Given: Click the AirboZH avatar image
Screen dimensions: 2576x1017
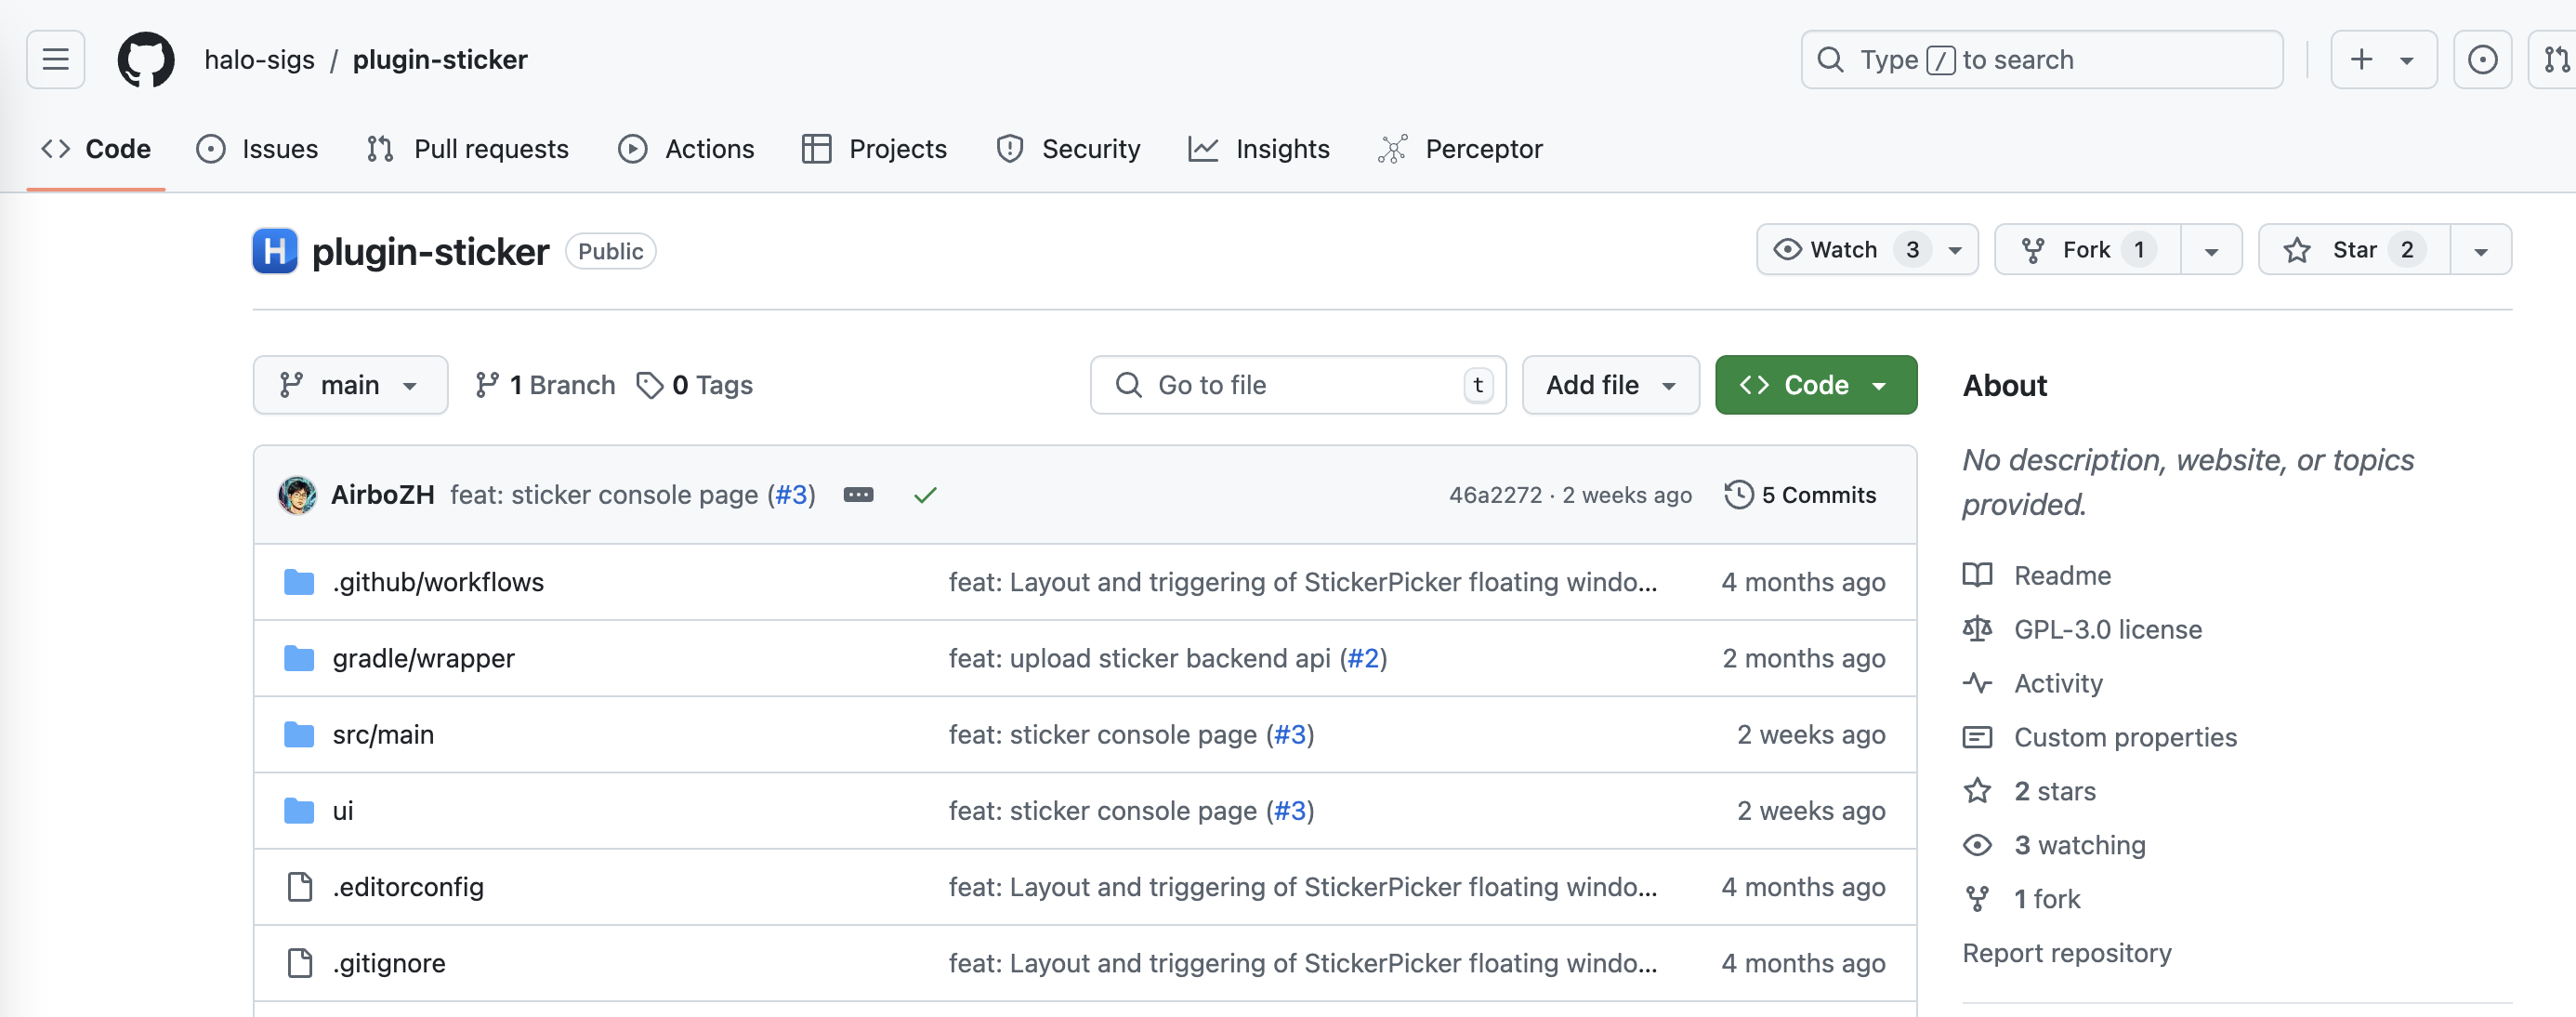Looking at the screenshot, I should (297, 495).
